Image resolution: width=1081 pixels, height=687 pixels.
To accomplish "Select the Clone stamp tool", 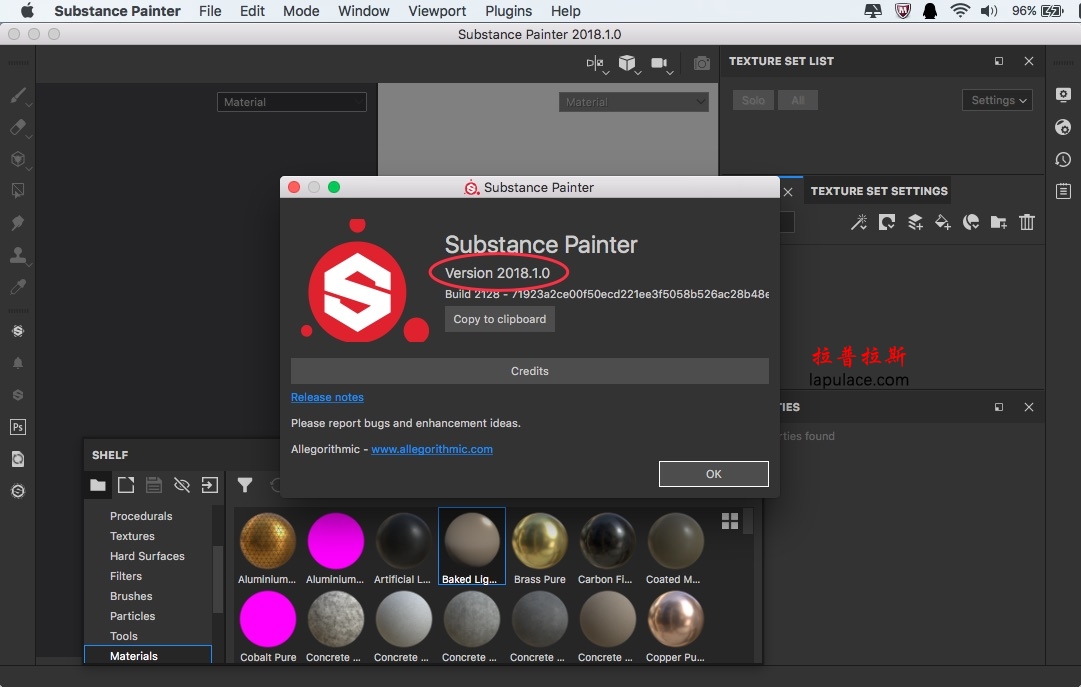I will [x=18, y=255].
